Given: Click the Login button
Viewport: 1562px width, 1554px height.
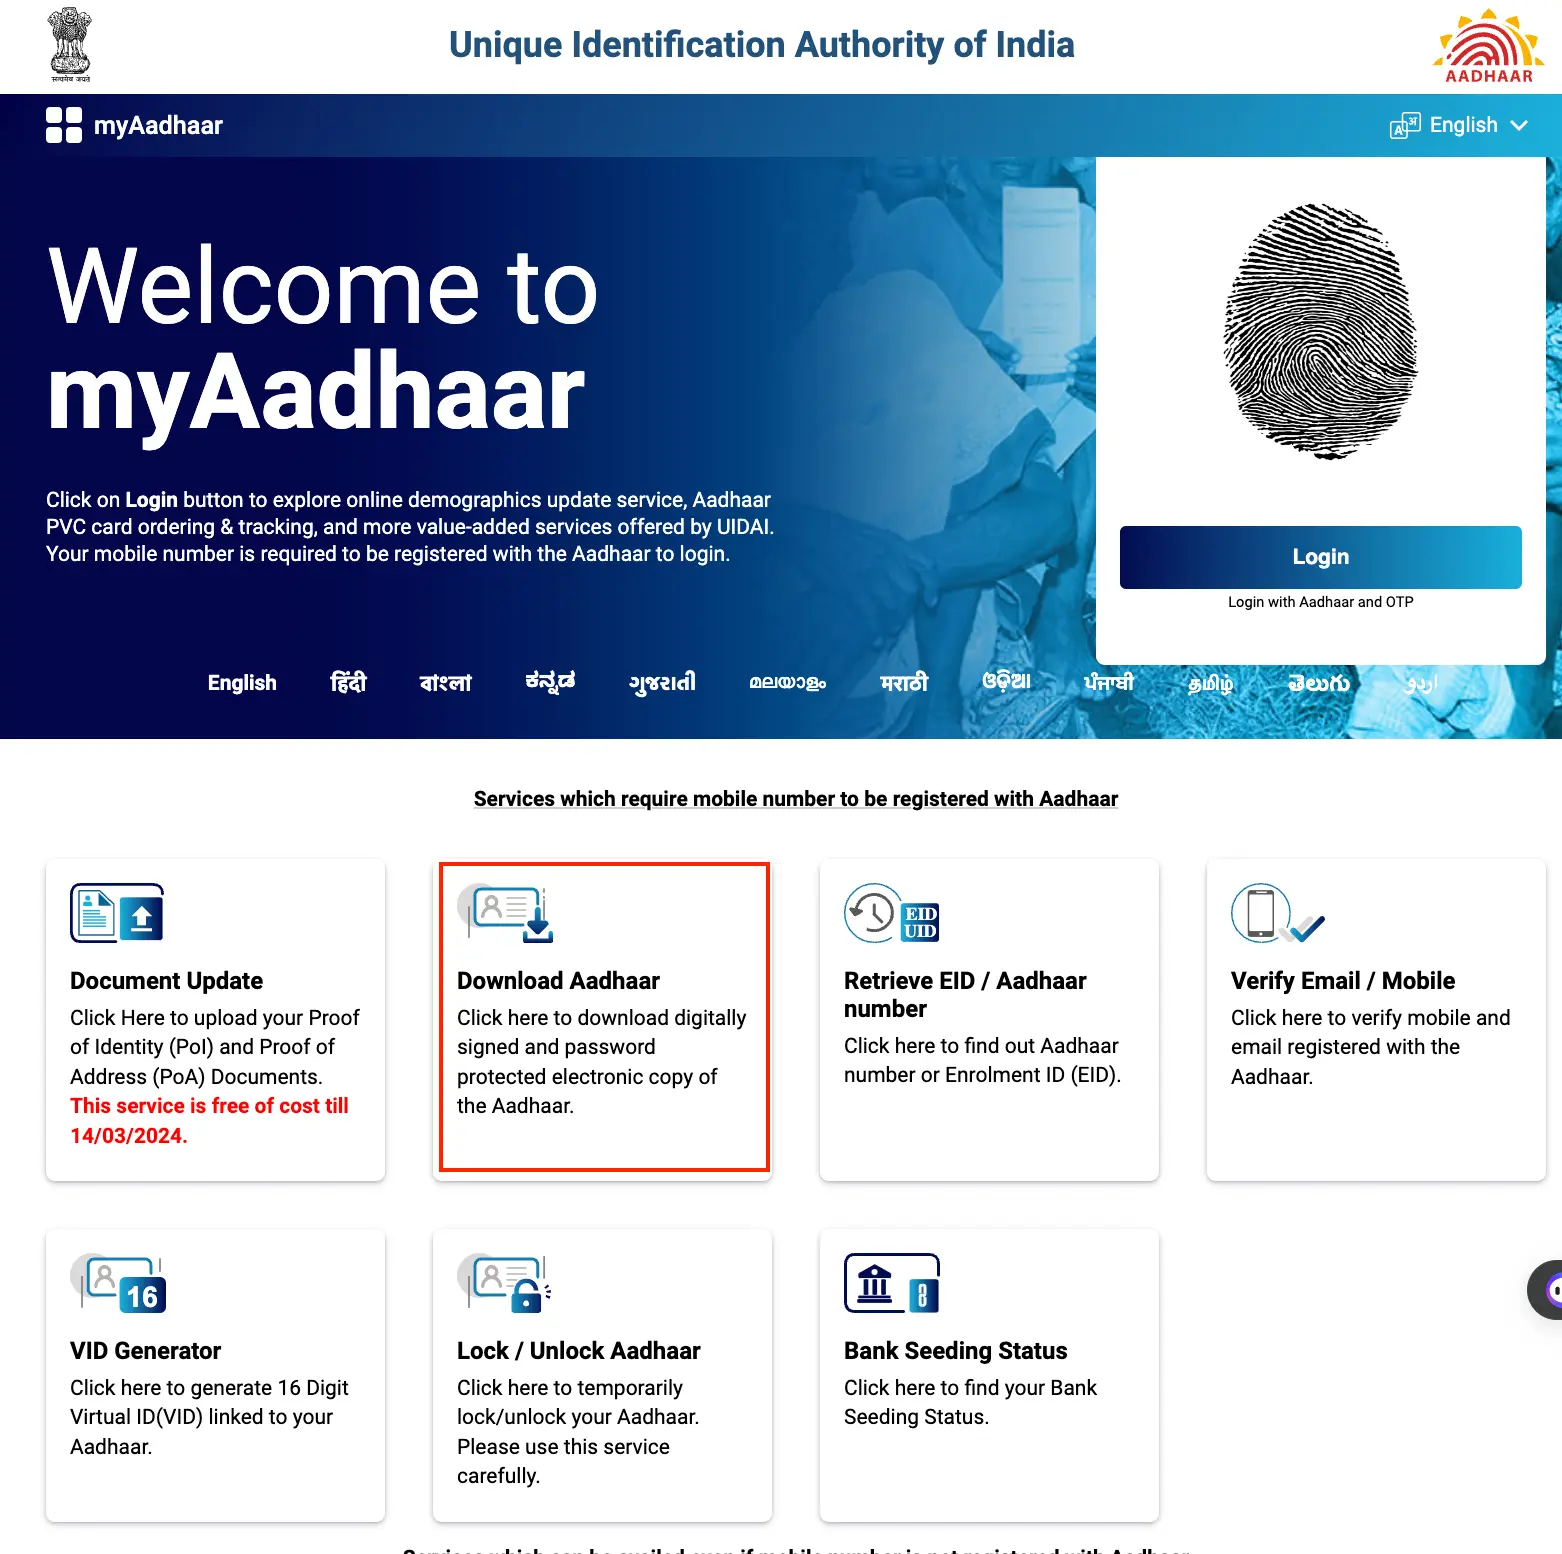Looking at the screenshot, I should pyautogui.click(x=1321, y=557).
